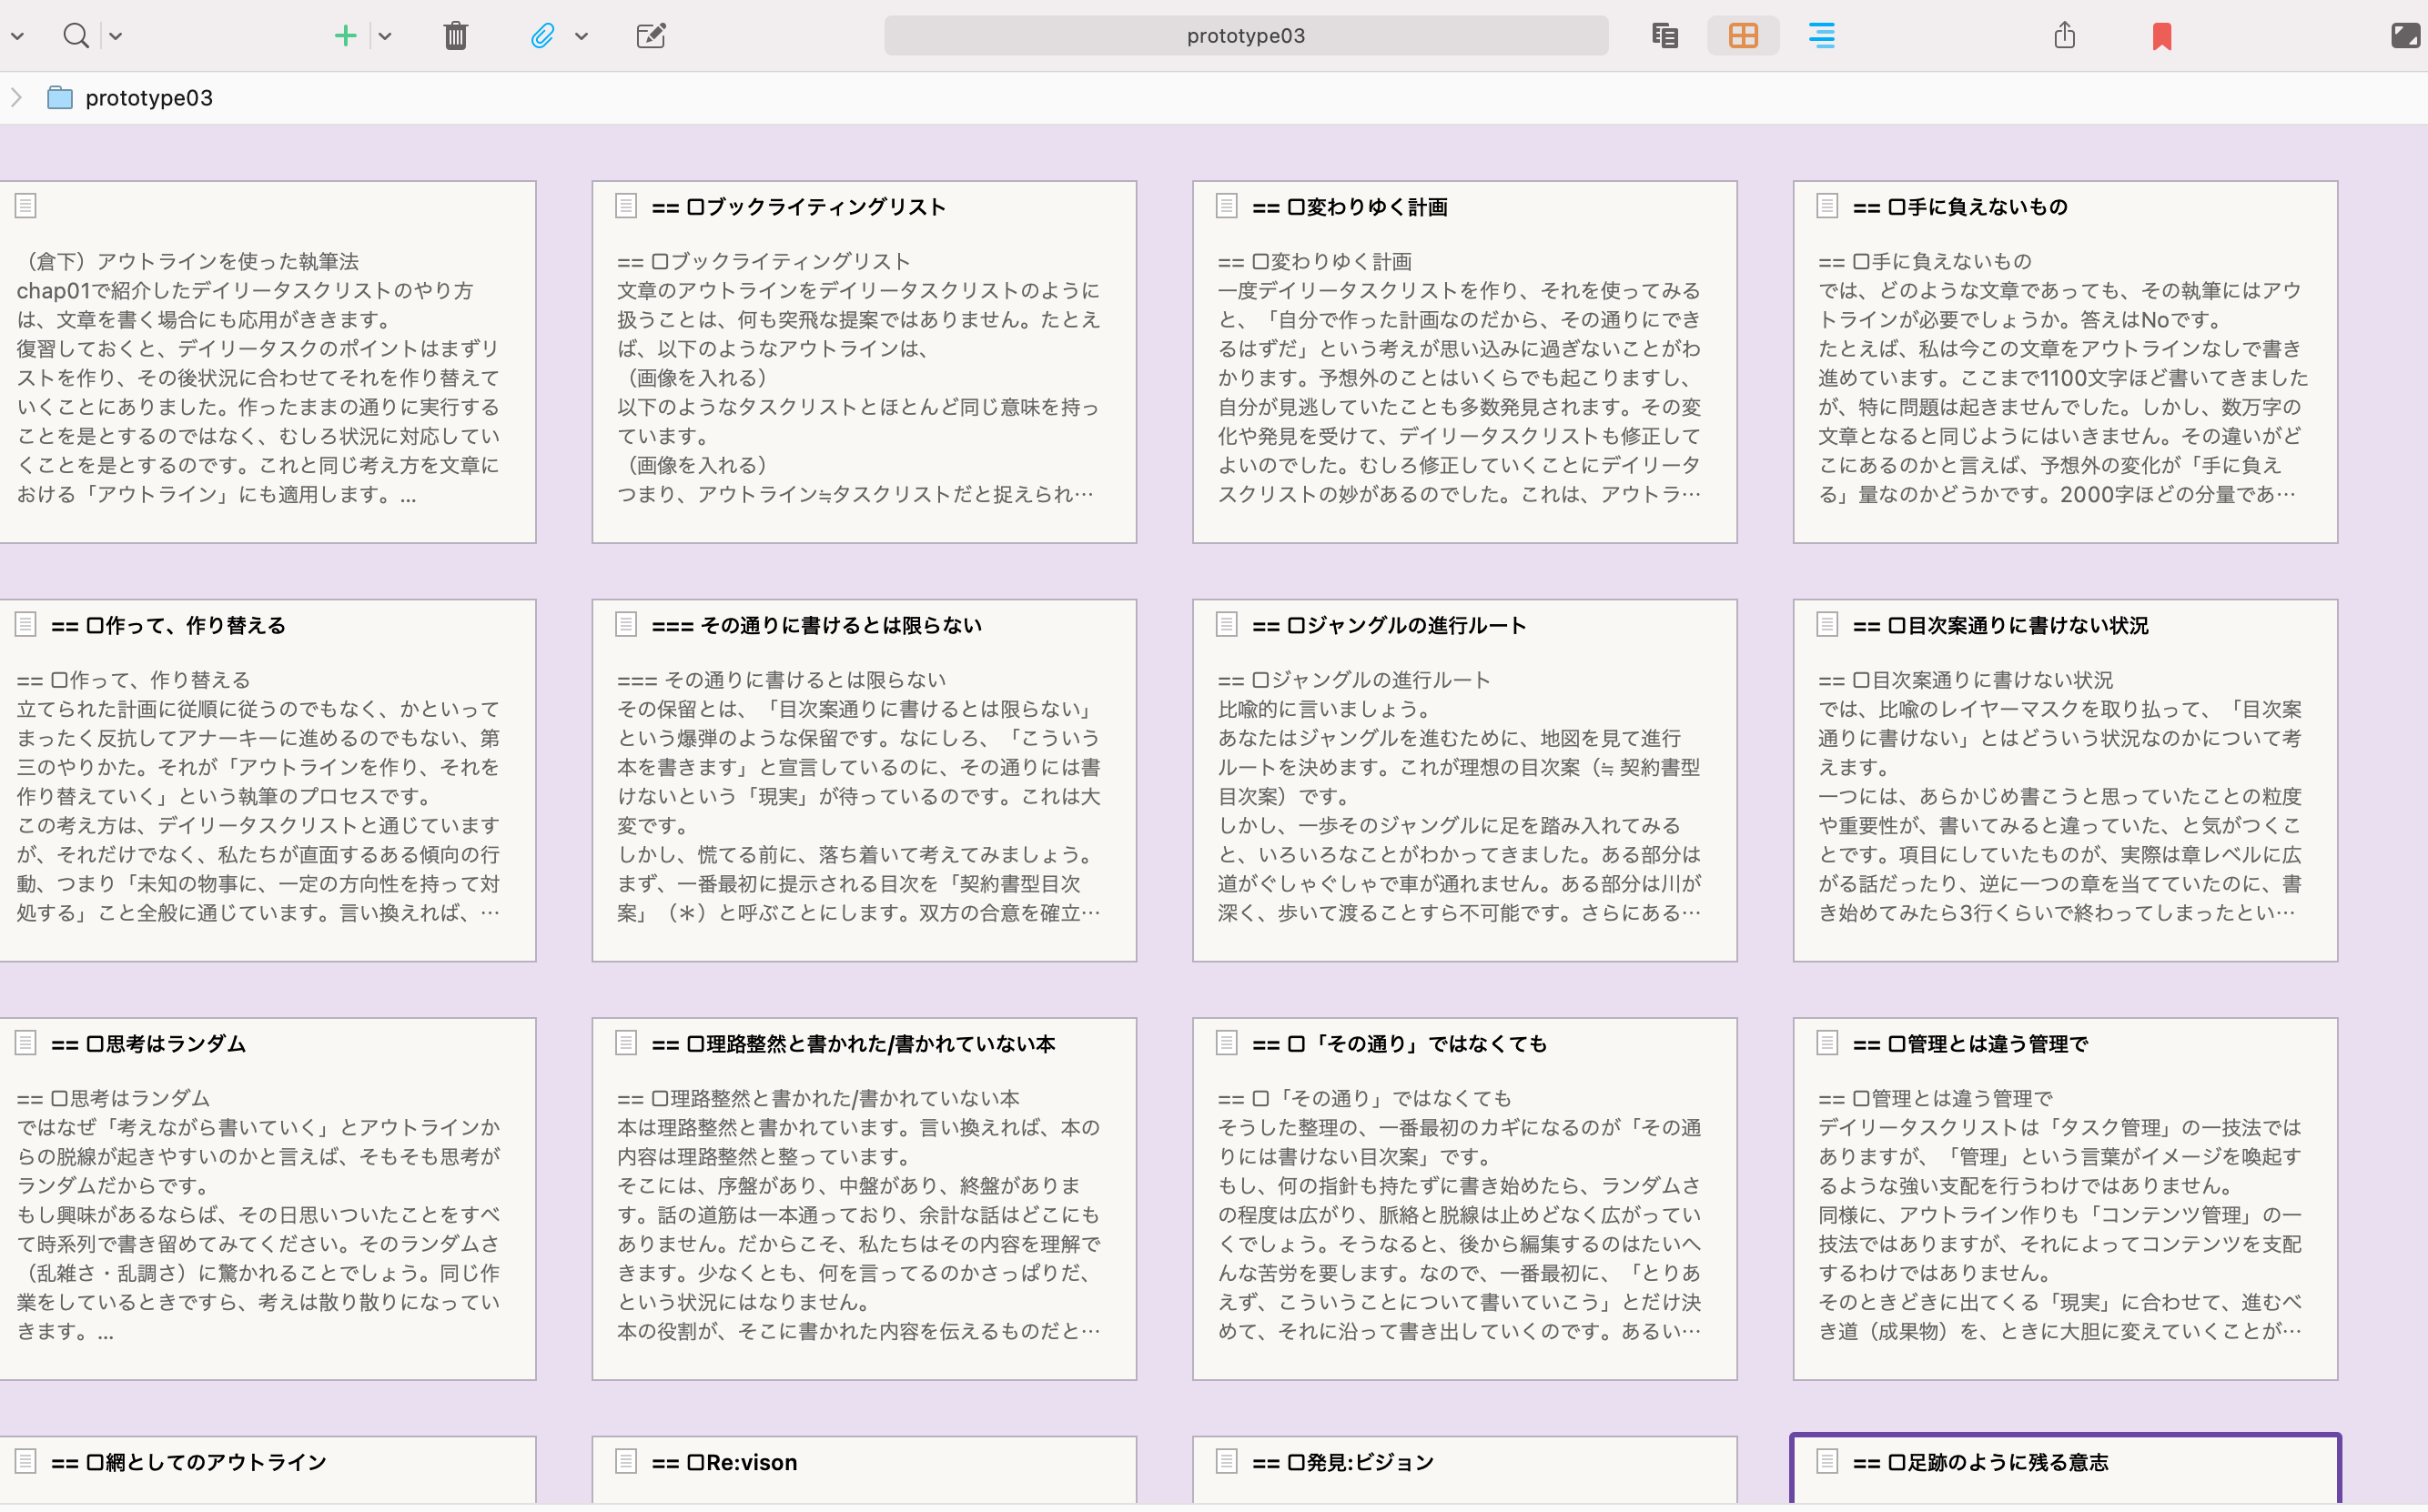Open the dropdown beside the paperclip

tap(581, 35)
